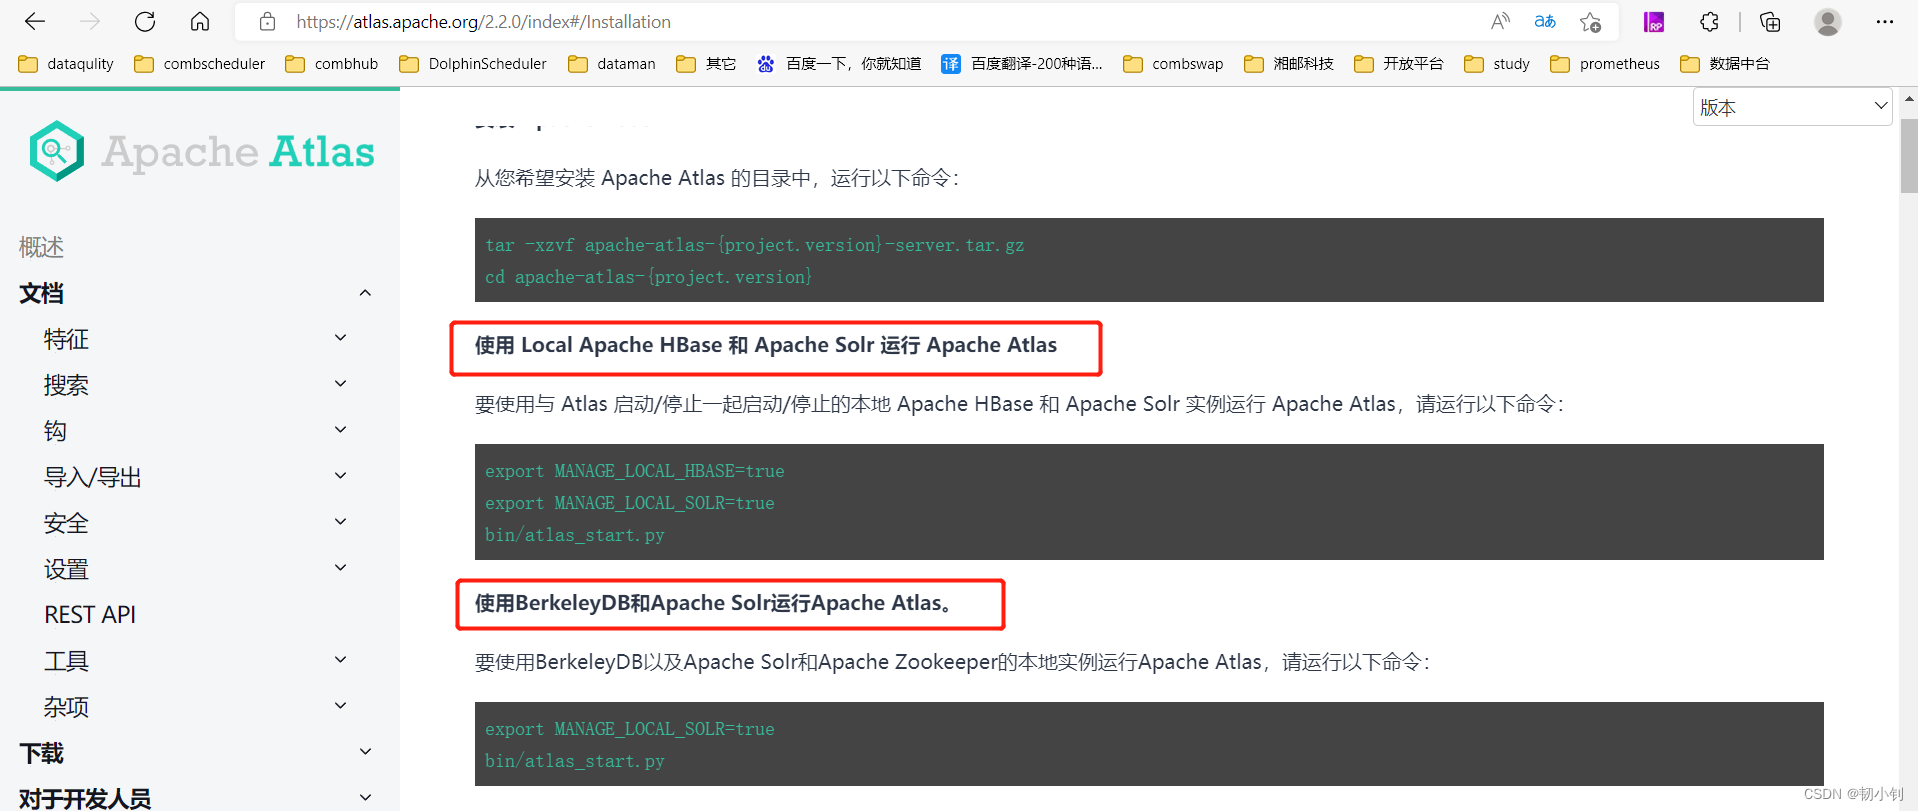The image size is (1918, 811).
Task: Click the heading 使用 Local Apache HBase
Action: [x=766, y=345]
